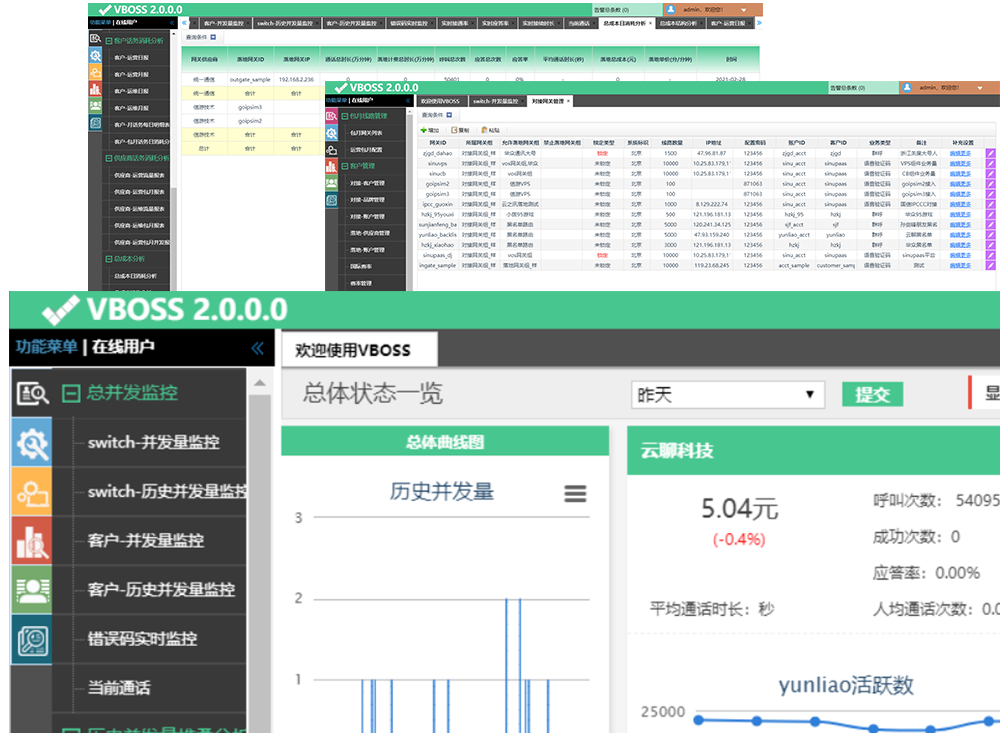Click the purple edit icon in the ingate_sample row

990,265
